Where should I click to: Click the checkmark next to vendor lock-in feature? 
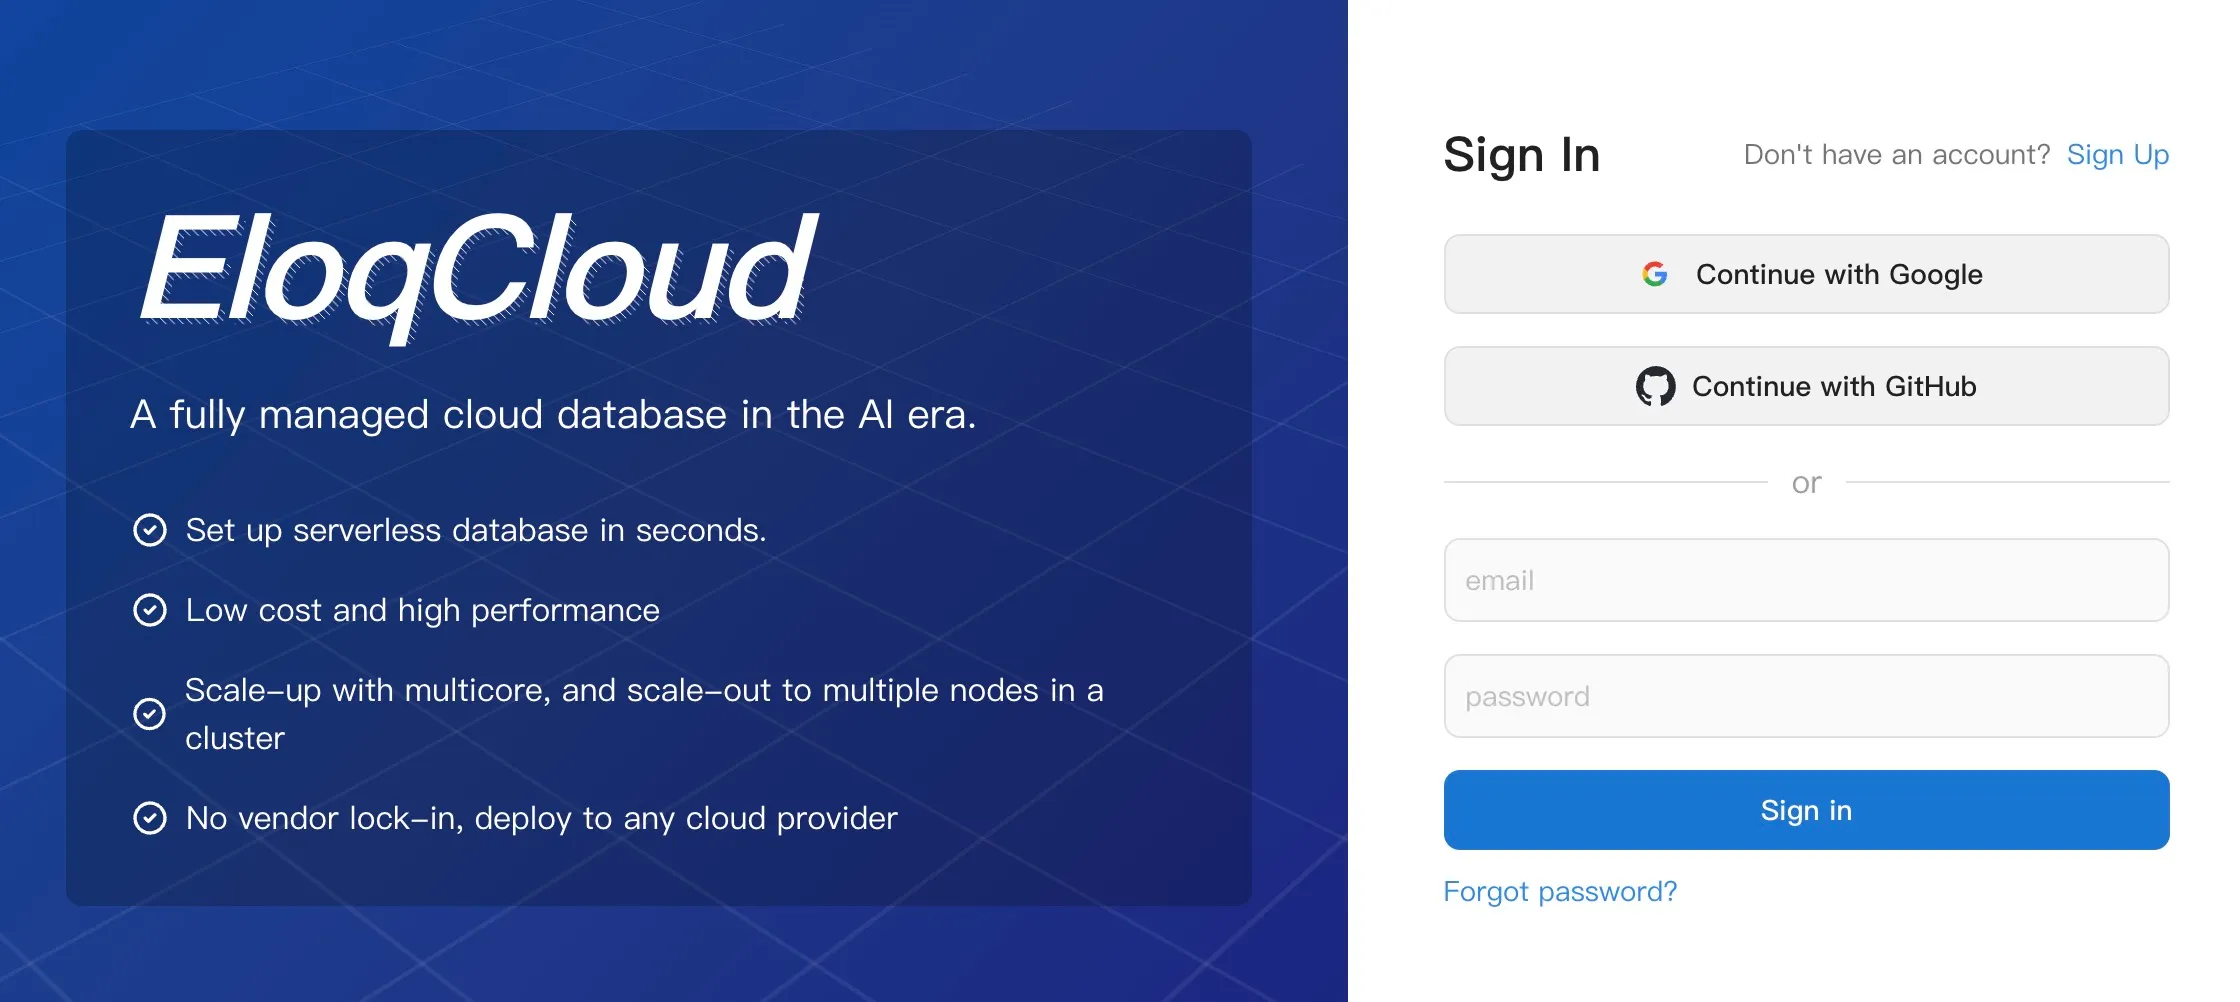pyautogui.click(x=150, y=818)
